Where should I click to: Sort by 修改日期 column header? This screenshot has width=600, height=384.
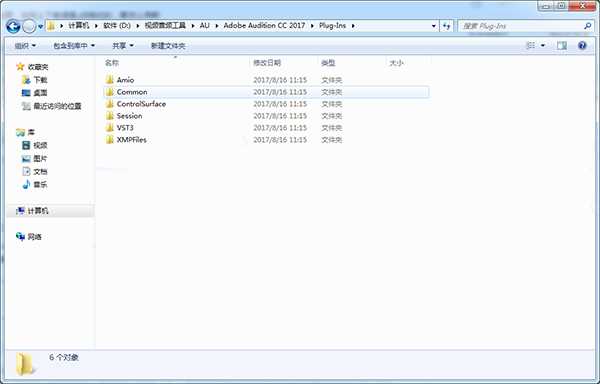click(267, 63)
